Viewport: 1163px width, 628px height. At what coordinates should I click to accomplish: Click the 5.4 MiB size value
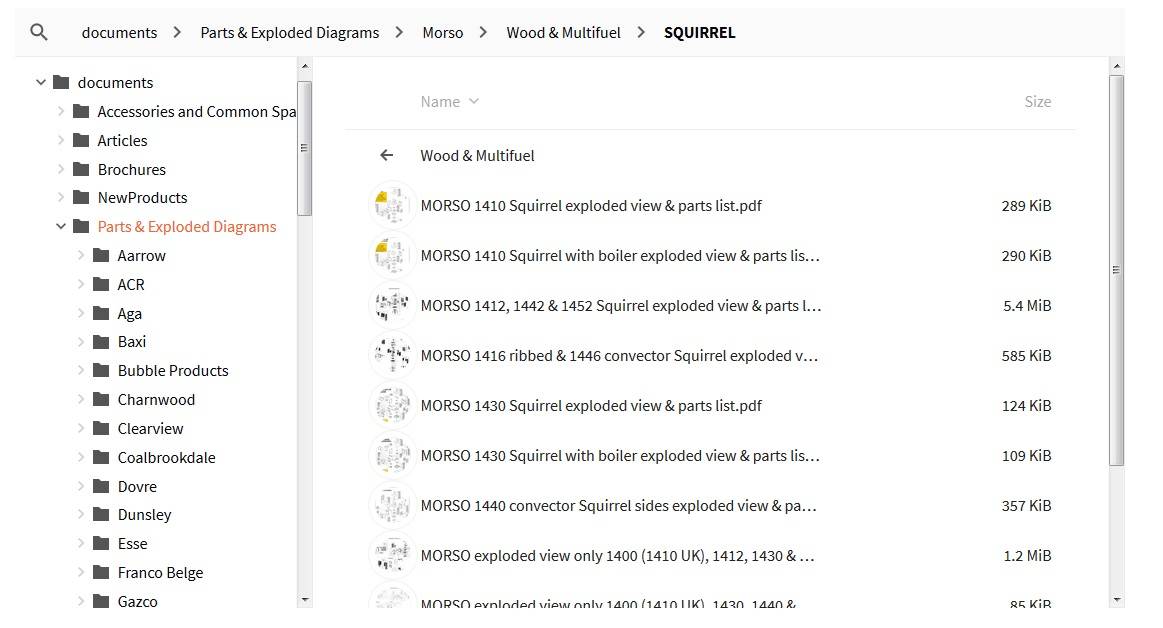pos(1027,305)
